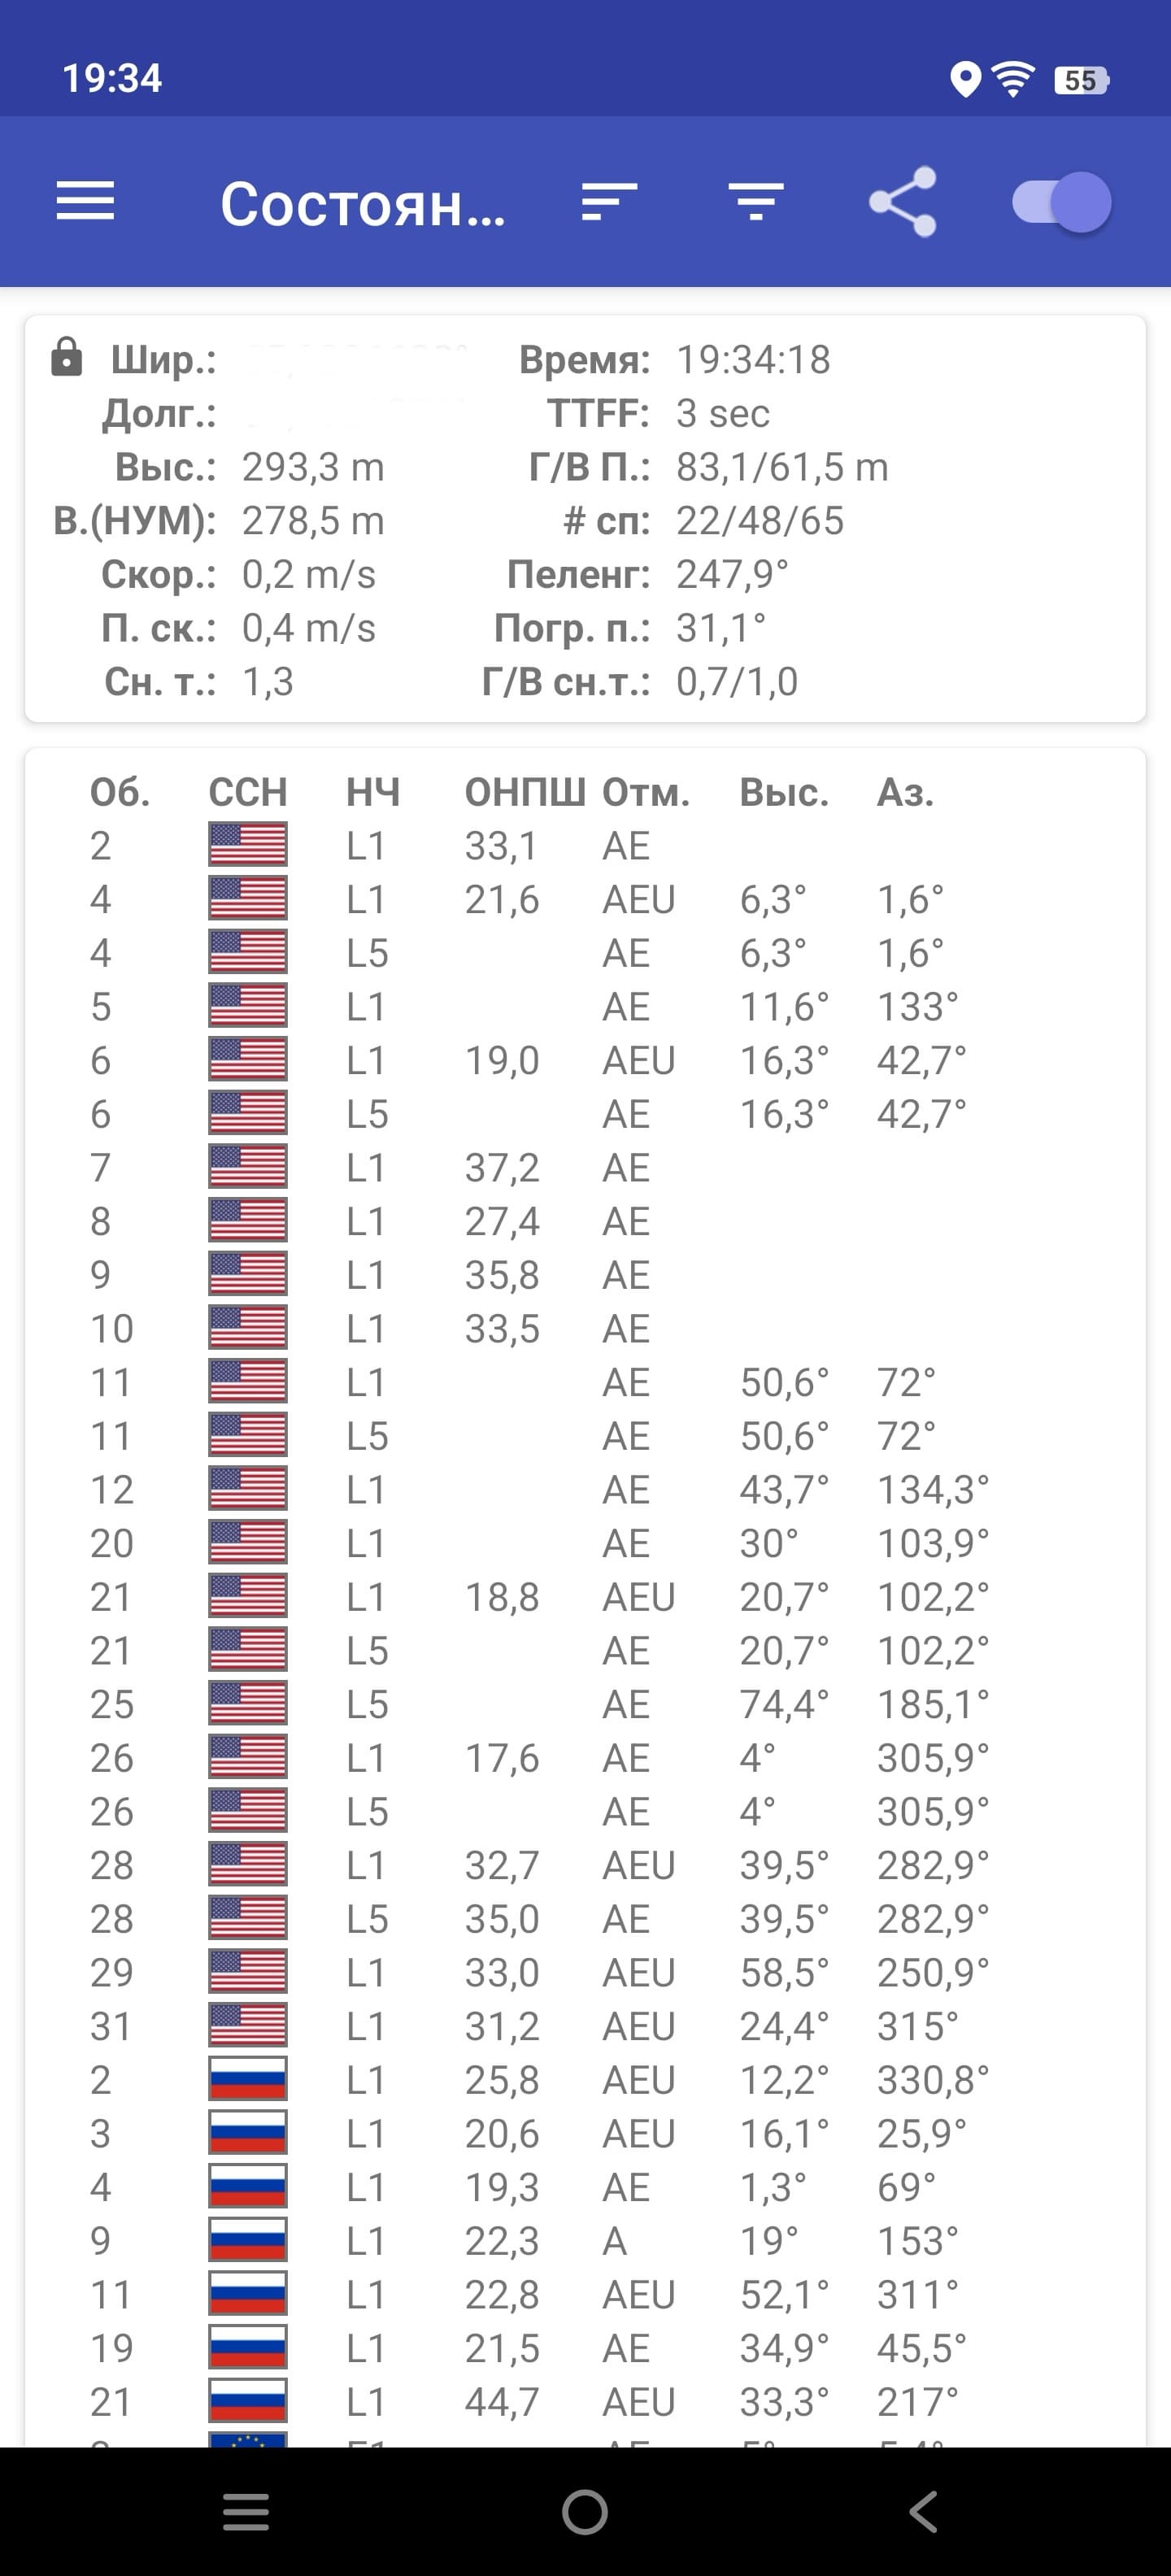This screenshot has width=1171, height=2576.
Task: Tap the Состоян... toolbar title
Action: coord(362,204)
